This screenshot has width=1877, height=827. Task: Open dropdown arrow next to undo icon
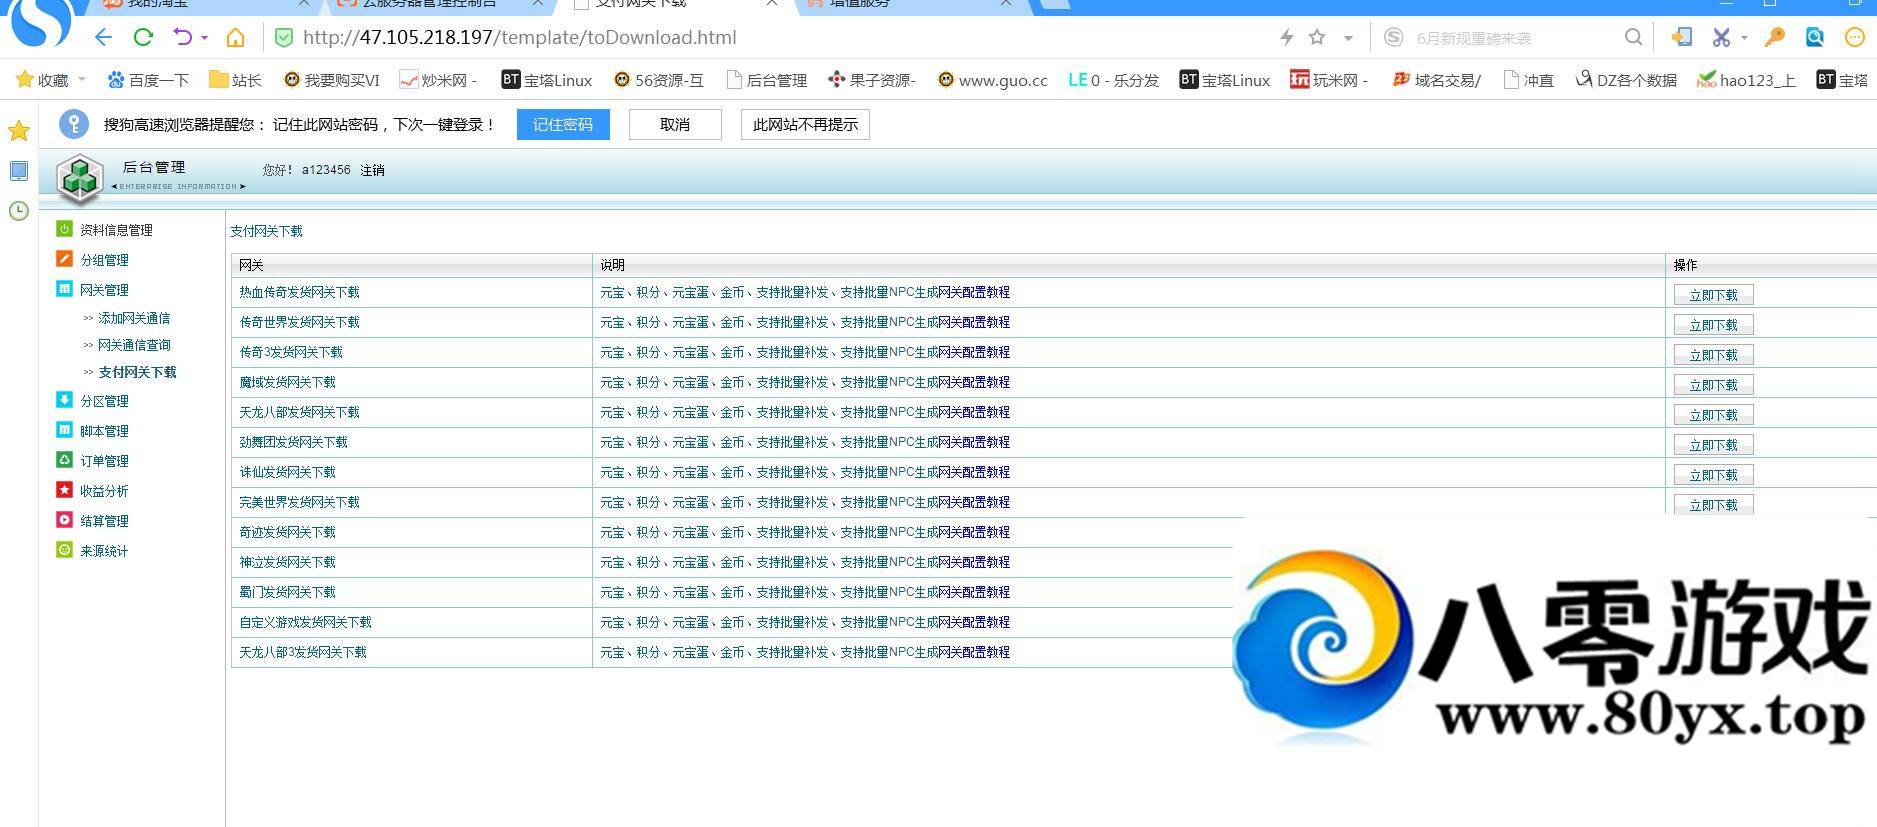(x=204, y=38)
